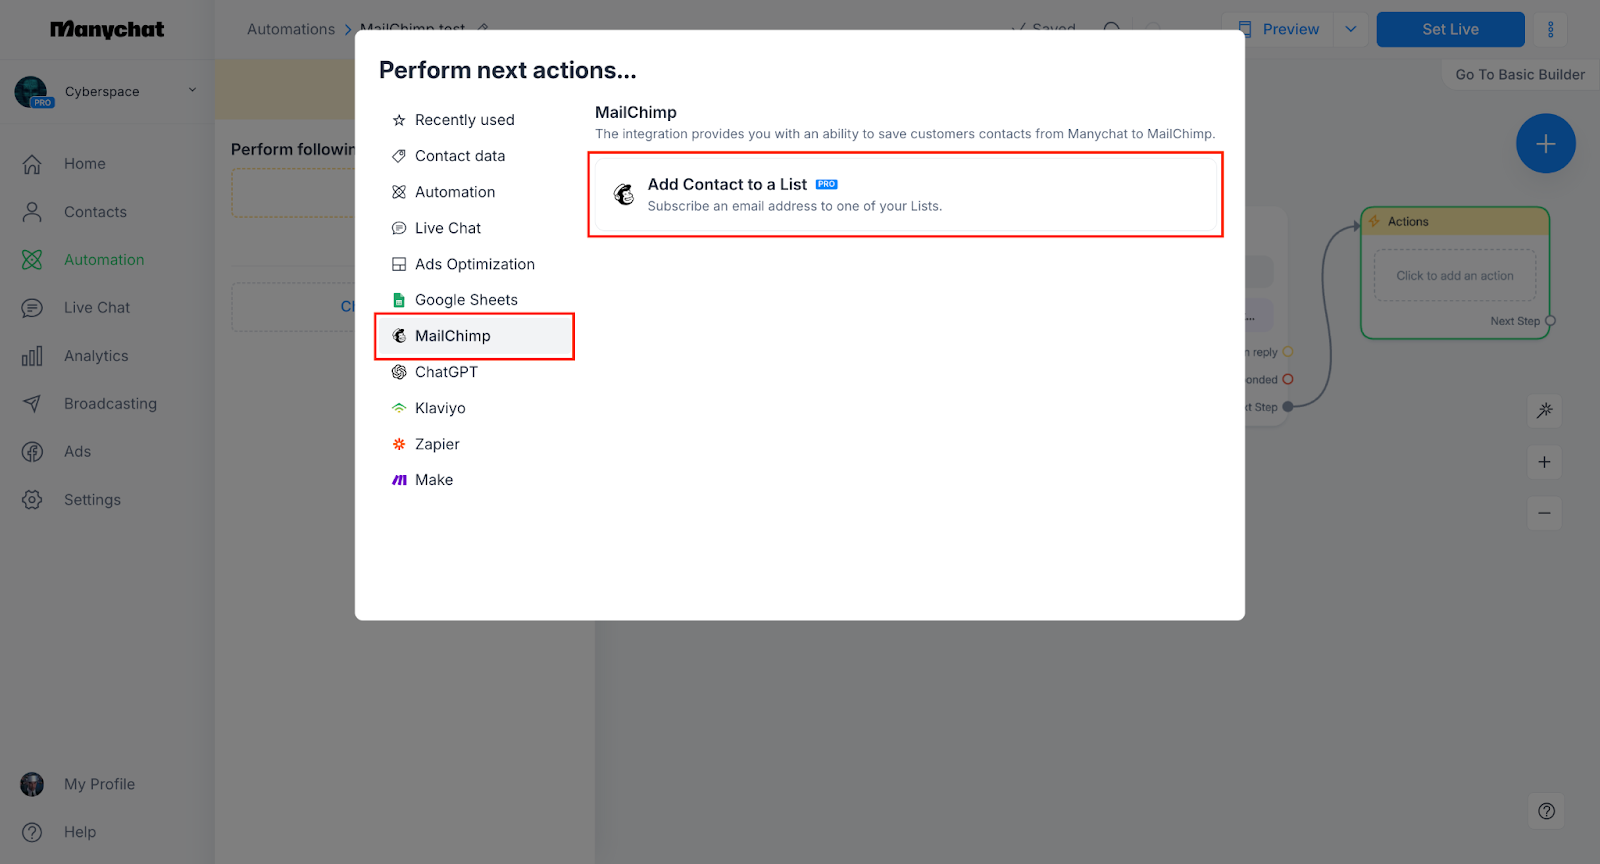Click the Set Live button
The image size is (1600, 864).
coord(1450,29)
